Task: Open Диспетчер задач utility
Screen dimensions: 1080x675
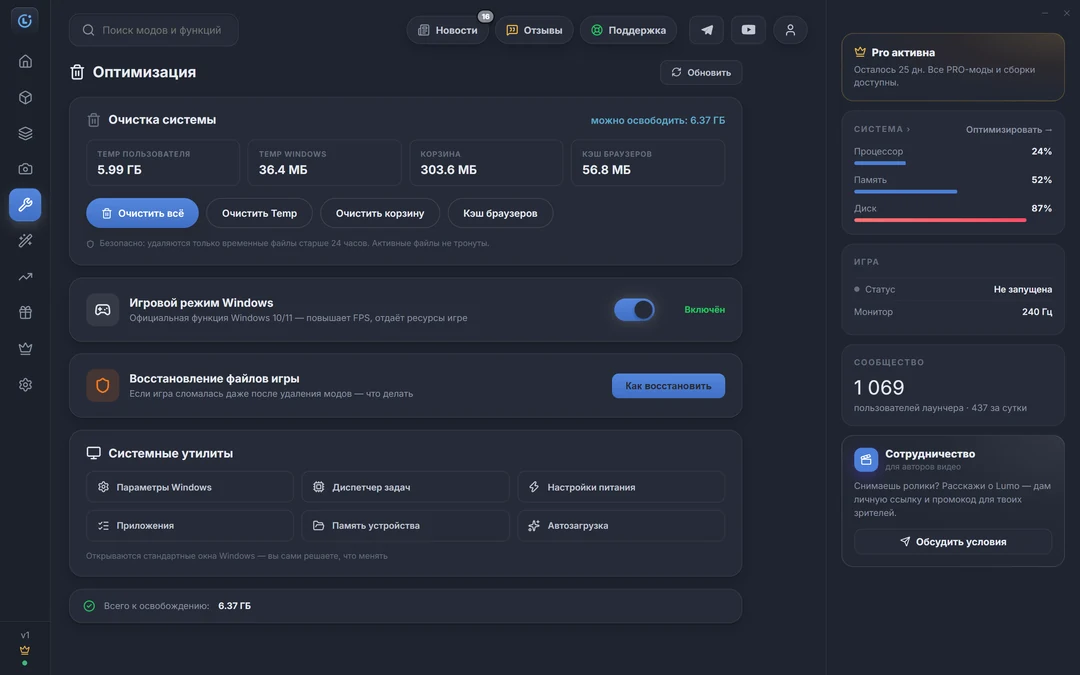Action: pyautogui.click(x=405, y=487)
